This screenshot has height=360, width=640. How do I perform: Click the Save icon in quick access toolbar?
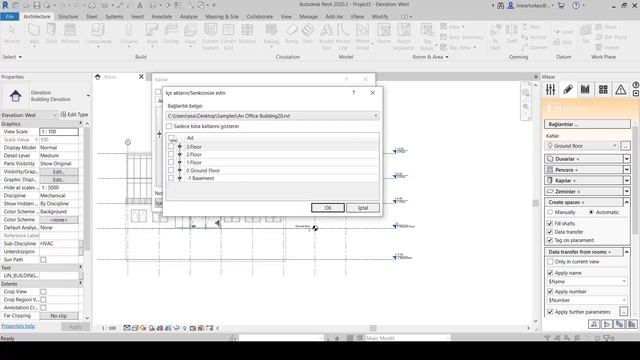coord(37,5)
